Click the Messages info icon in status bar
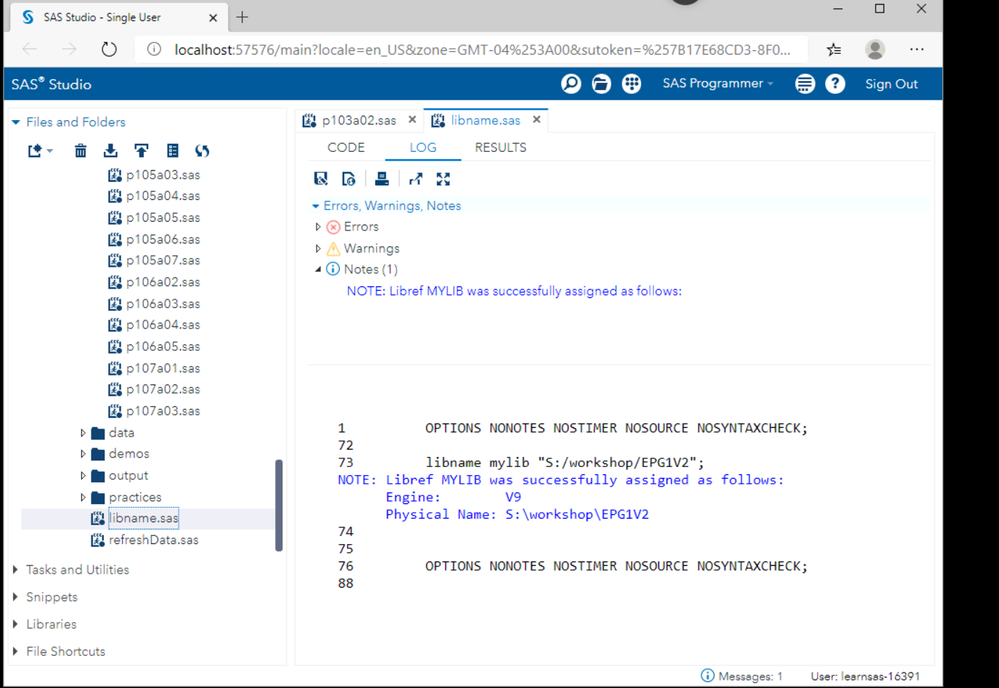999x688 pixels. pyautogui.click(x=707, y=675)
